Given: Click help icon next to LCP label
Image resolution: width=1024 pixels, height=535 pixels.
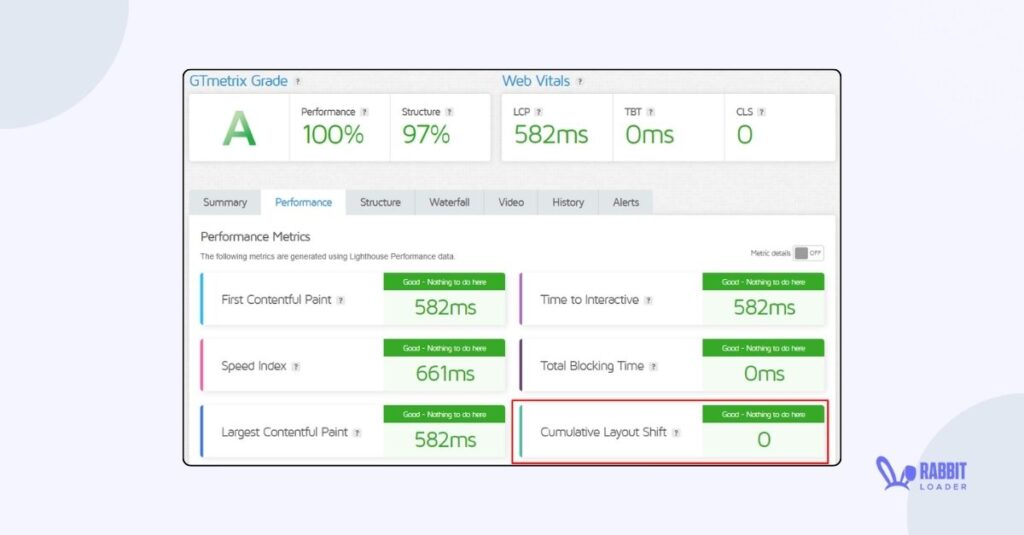Looking at the screenshot, I should (539, 112).
